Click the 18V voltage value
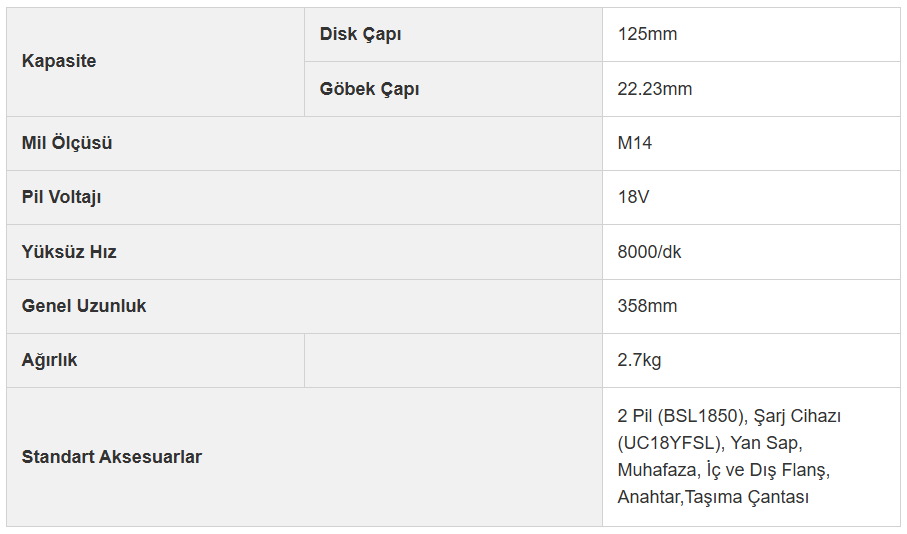This screenshot has width=907, height=534. tap(633, 197)
